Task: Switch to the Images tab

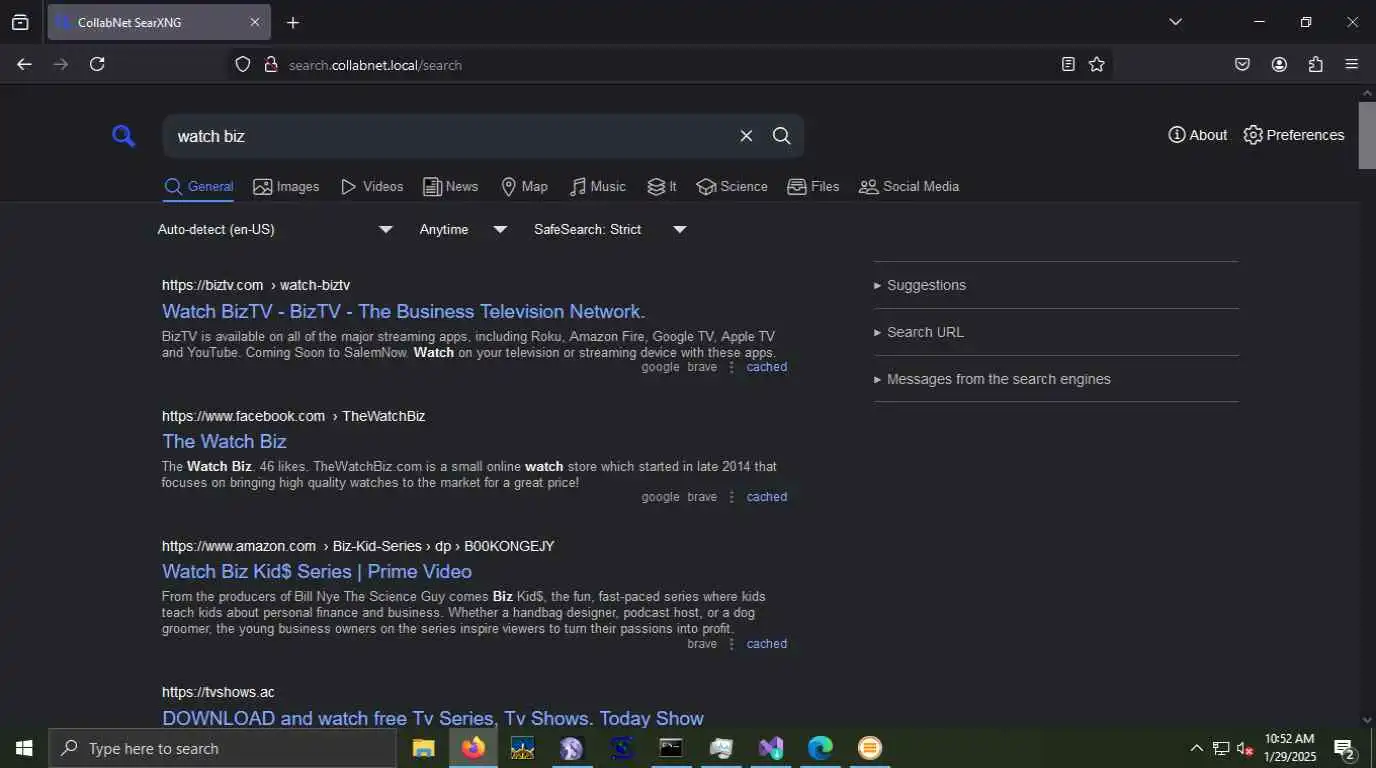Action: point(286,187)
